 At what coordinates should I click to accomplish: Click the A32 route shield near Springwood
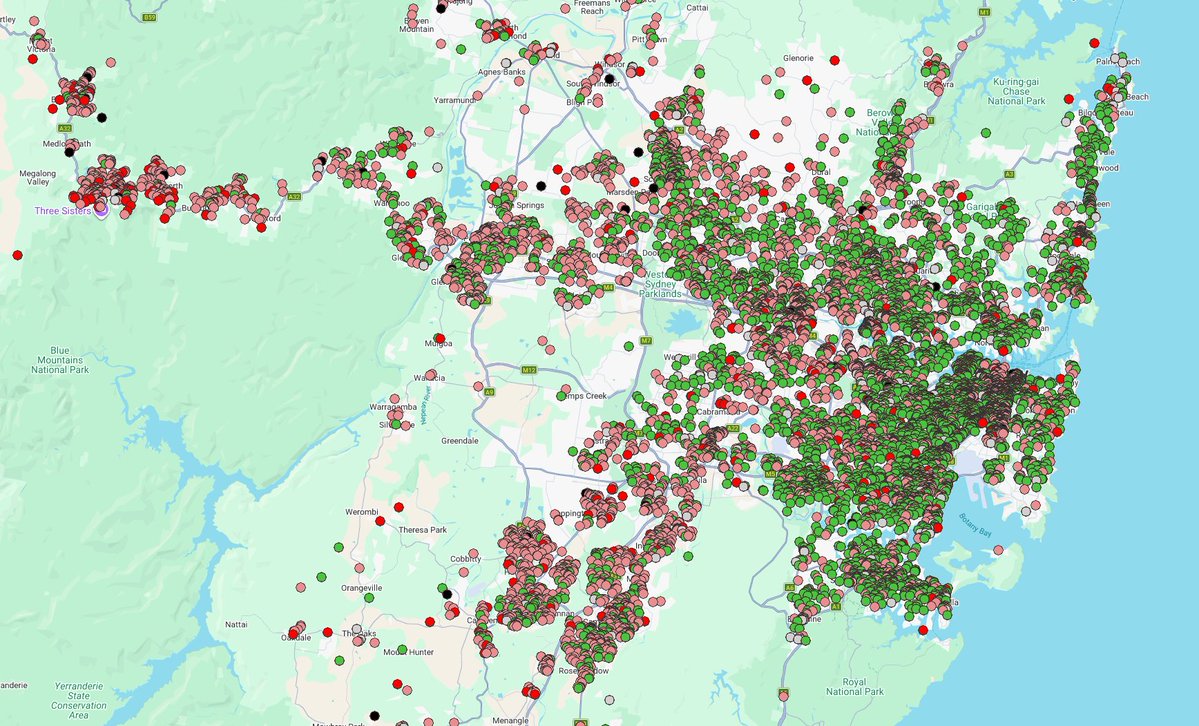click(295, 197)
